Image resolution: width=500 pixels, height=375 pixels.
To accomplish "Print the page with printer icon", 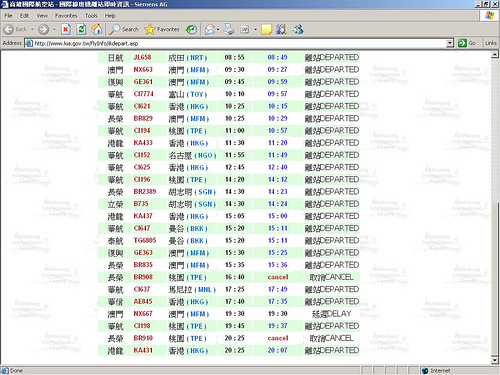I will click(229, 30).
